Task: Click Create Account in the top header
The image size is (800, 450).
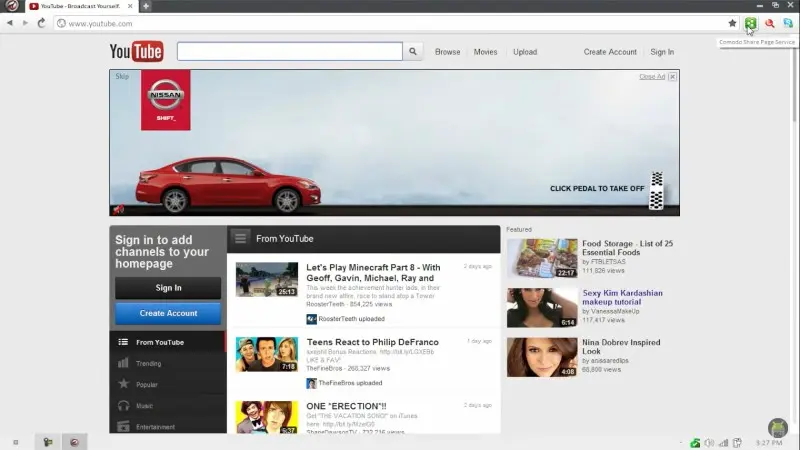Action: coord(610,52)
